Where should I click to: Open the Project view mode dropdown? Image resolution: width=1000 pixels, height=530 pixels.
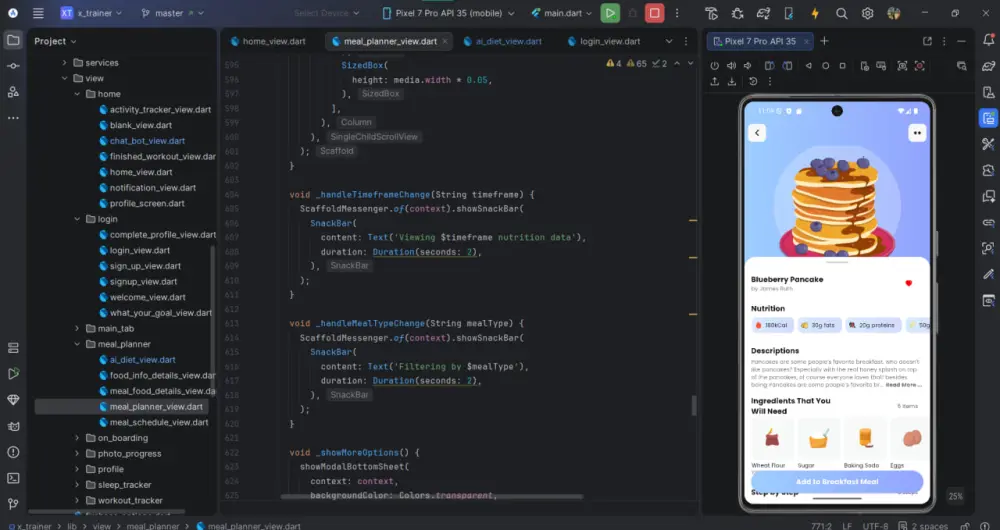55,41
